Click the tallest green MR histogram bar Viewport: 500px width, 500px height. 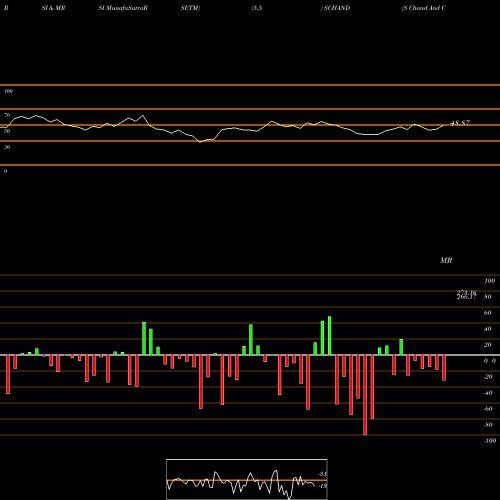click(330, 336)
